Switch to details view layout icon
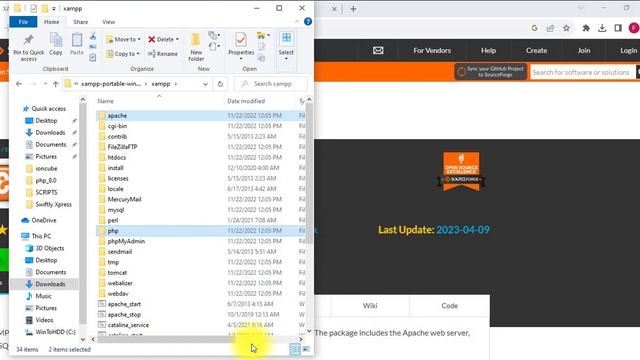This screenshot has width=640, height=360. pos(295,349)
